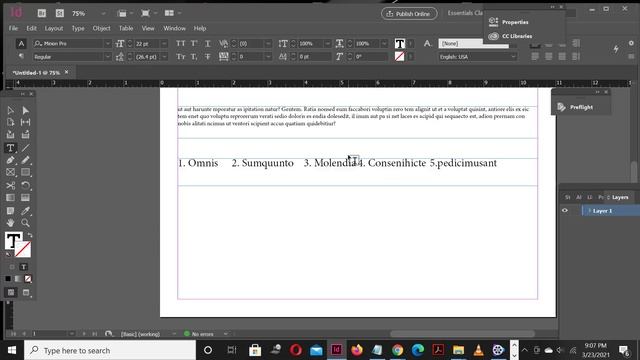Click Apply Color black square in toolbox
The width and height of the screenshot is (640, 360).
8,279
